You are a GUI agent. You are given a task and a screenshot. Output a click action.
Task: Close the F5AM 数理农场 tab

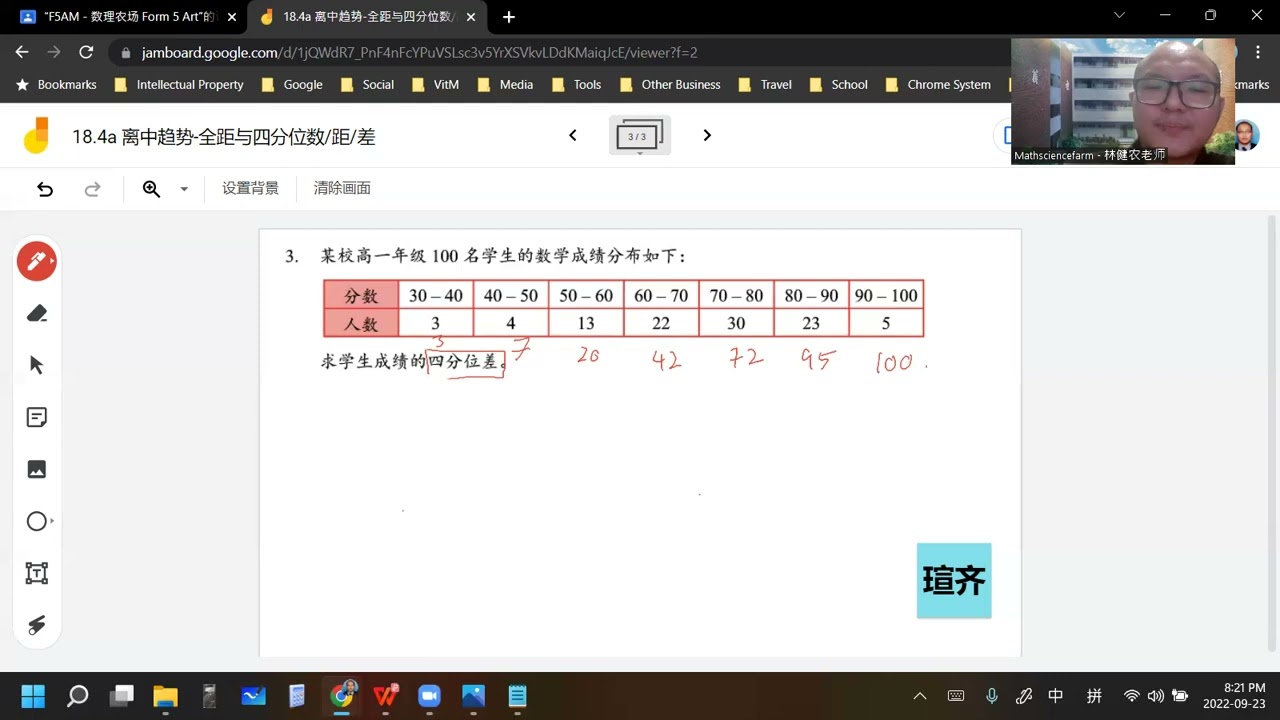[232, 17]
